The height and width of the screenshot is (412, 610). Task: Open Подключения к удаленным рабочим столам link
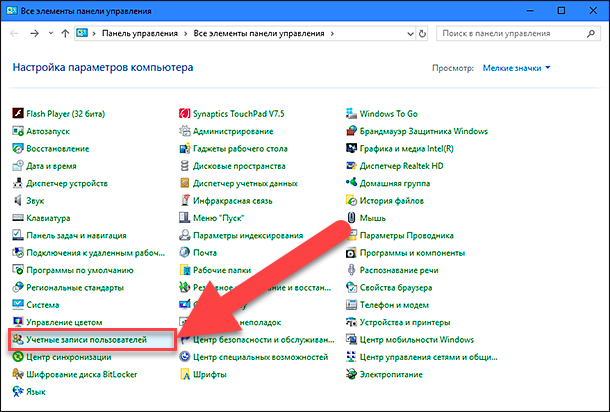pyautogui.click(x=95, y=253)
